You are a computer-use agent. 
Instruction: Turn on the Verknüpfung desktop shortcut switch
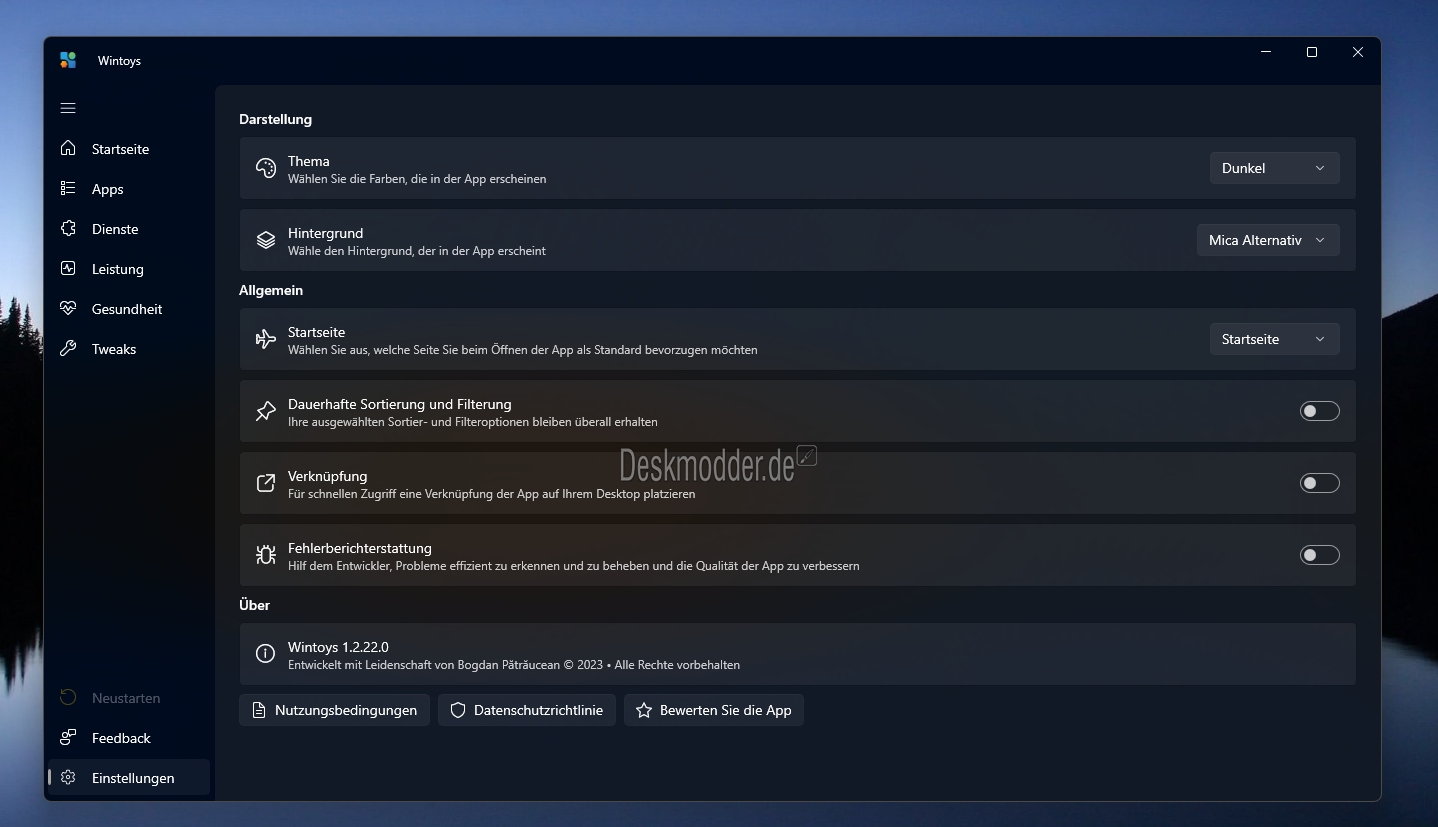click(x=1319, y=483)
